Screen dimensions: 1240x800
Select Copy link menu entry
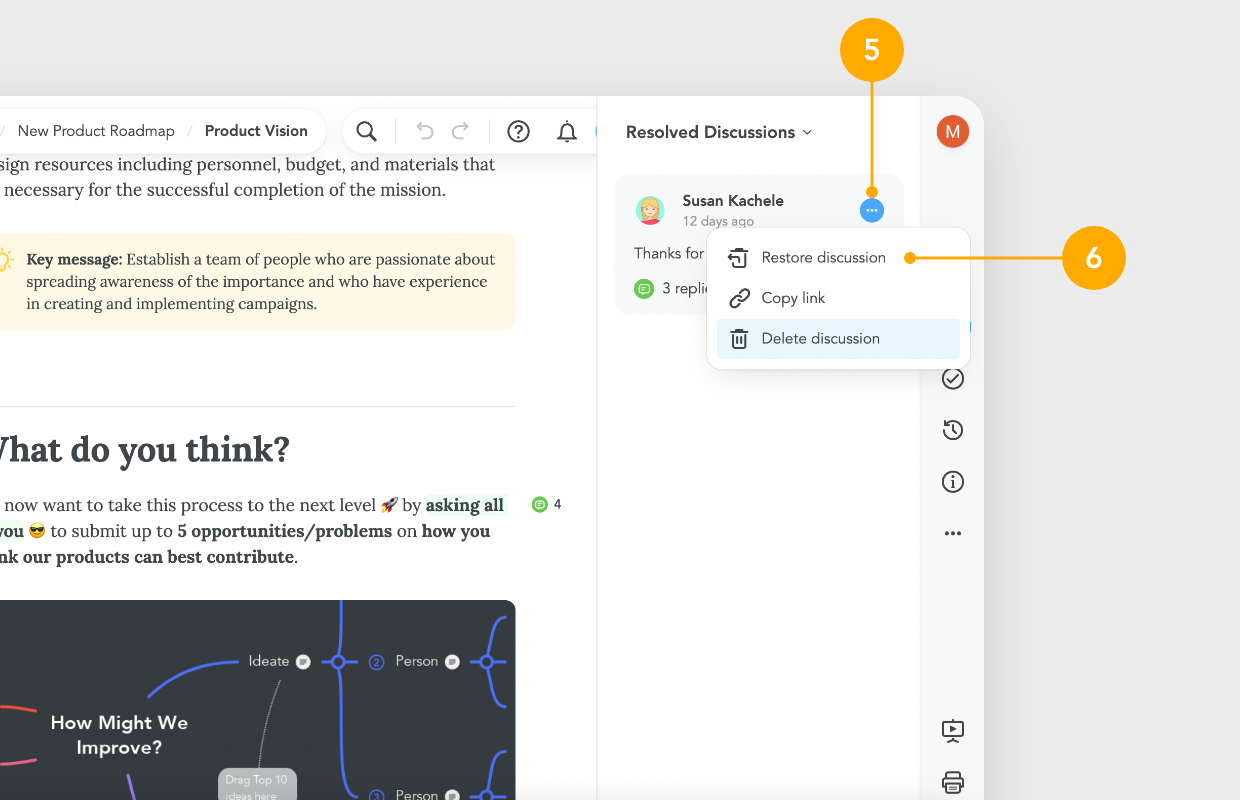coord(838,298)
